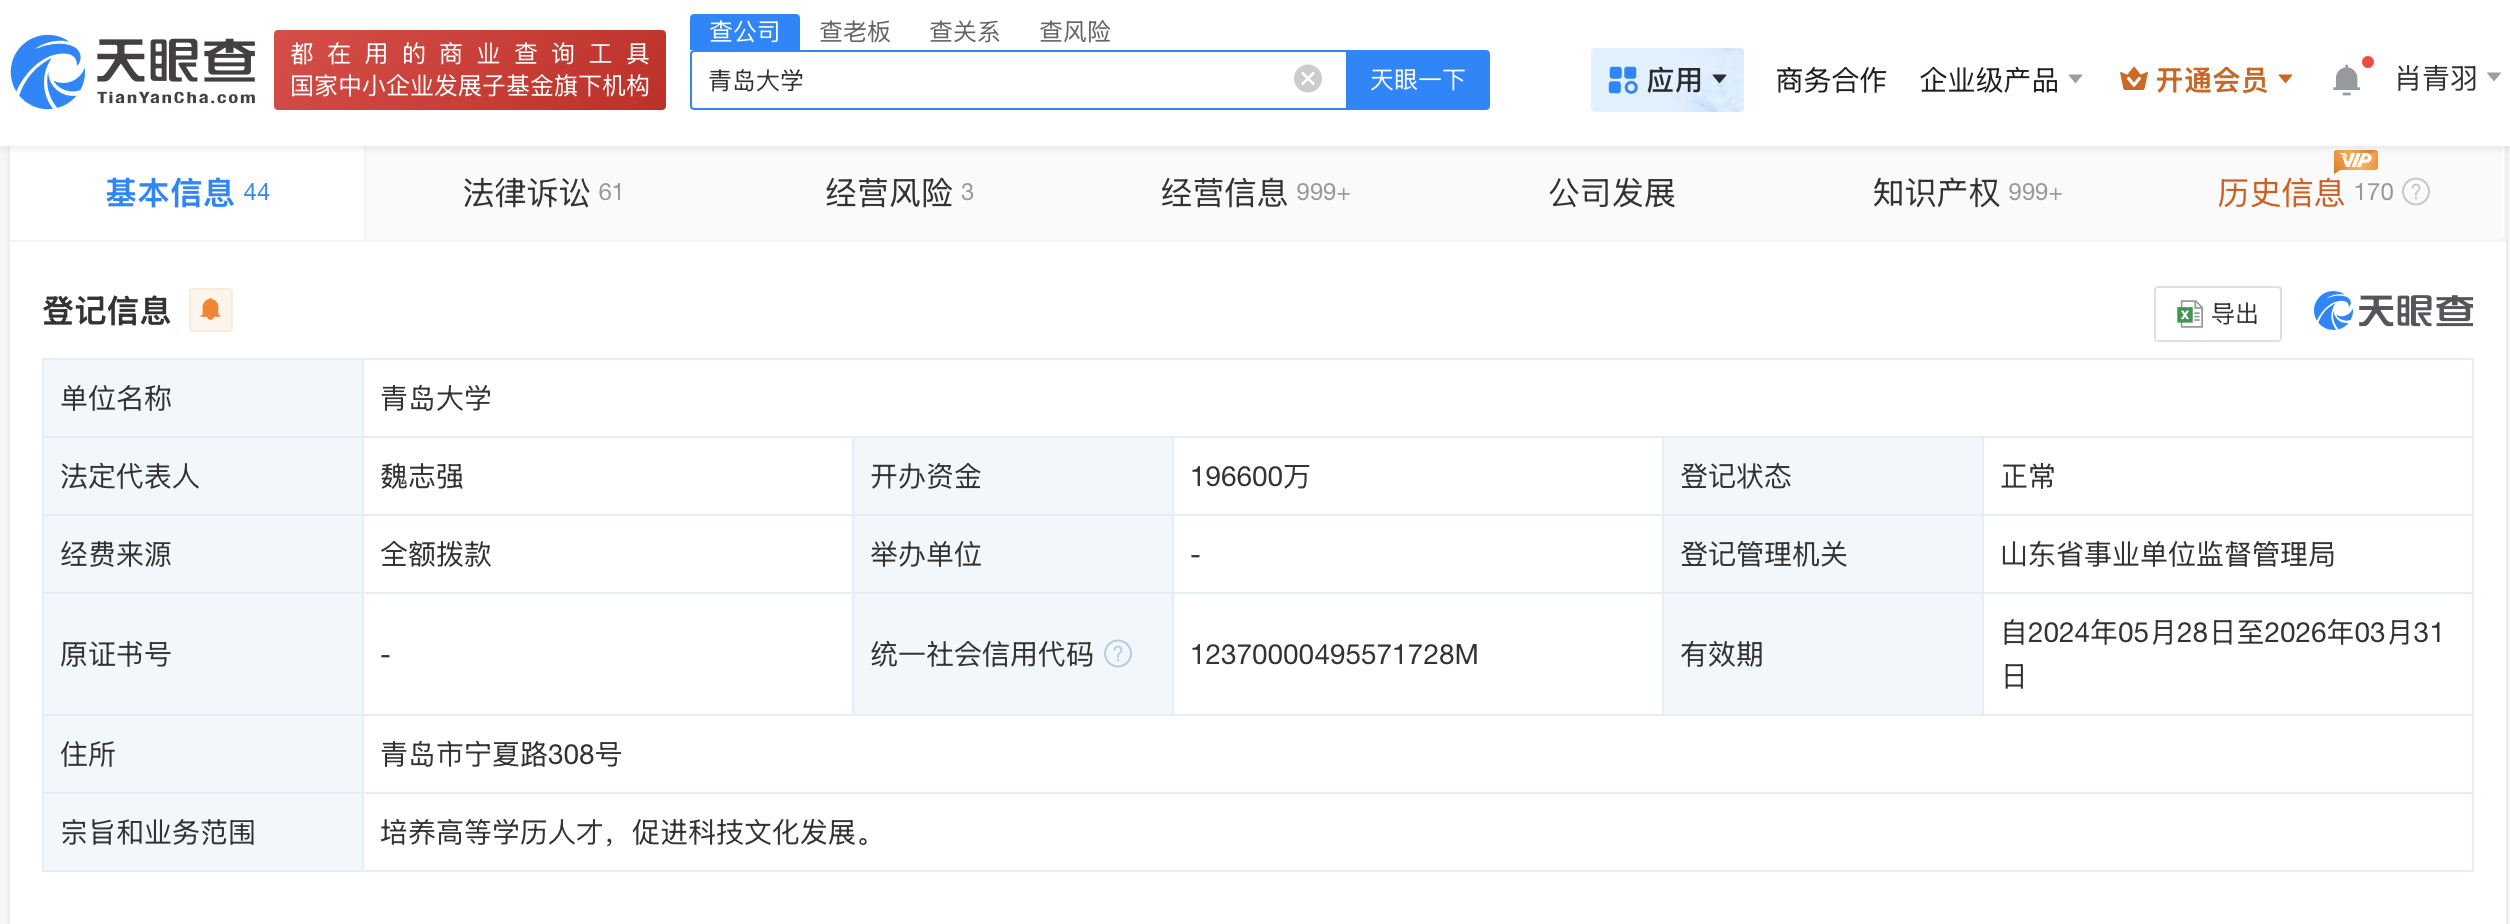Click the 开办资金 label cell

click(1013, 476)
